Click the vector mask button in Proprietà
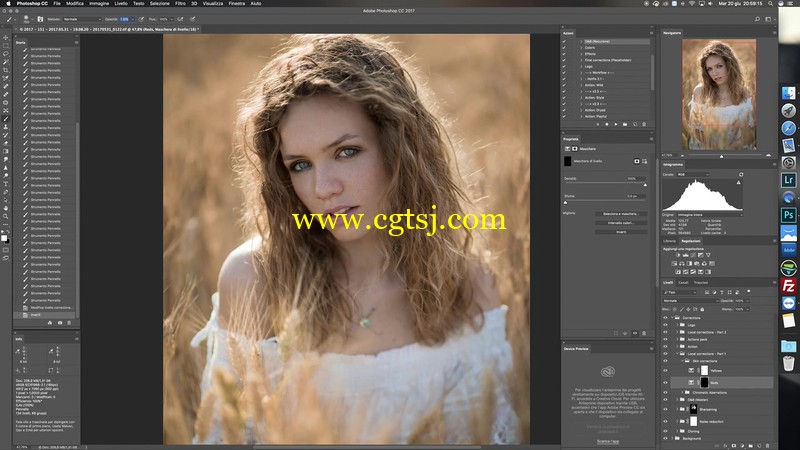800x450 pixels. point(644,161)
